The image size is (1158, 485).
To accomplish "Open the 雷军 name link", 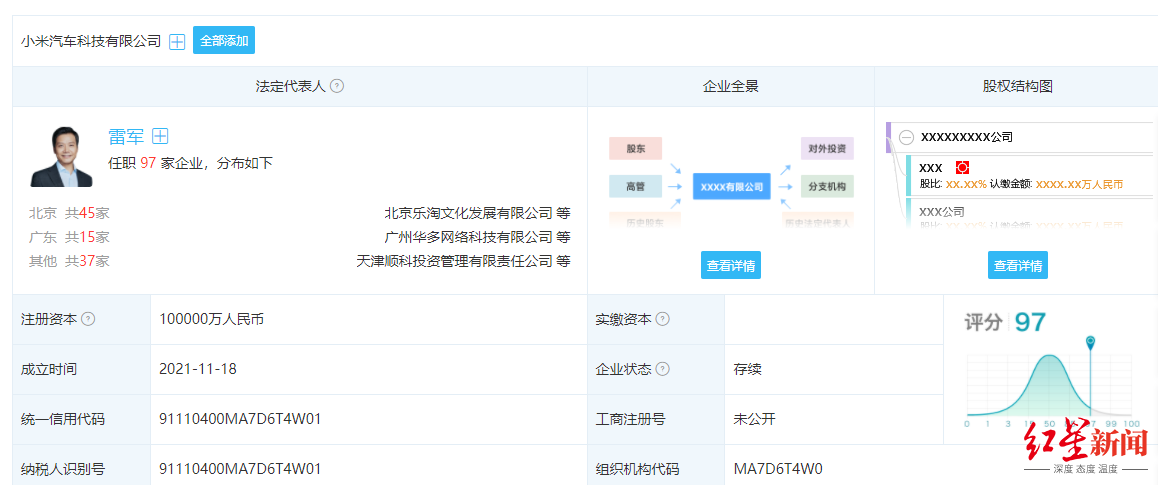I will click(x=125, y=137).
